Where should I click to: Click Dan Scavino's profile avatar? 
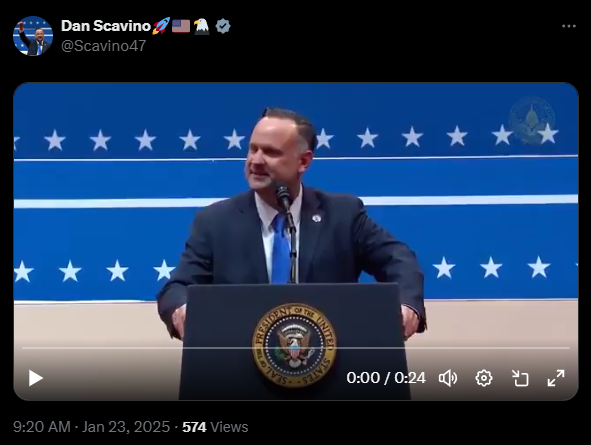click(x=33, y=36)
